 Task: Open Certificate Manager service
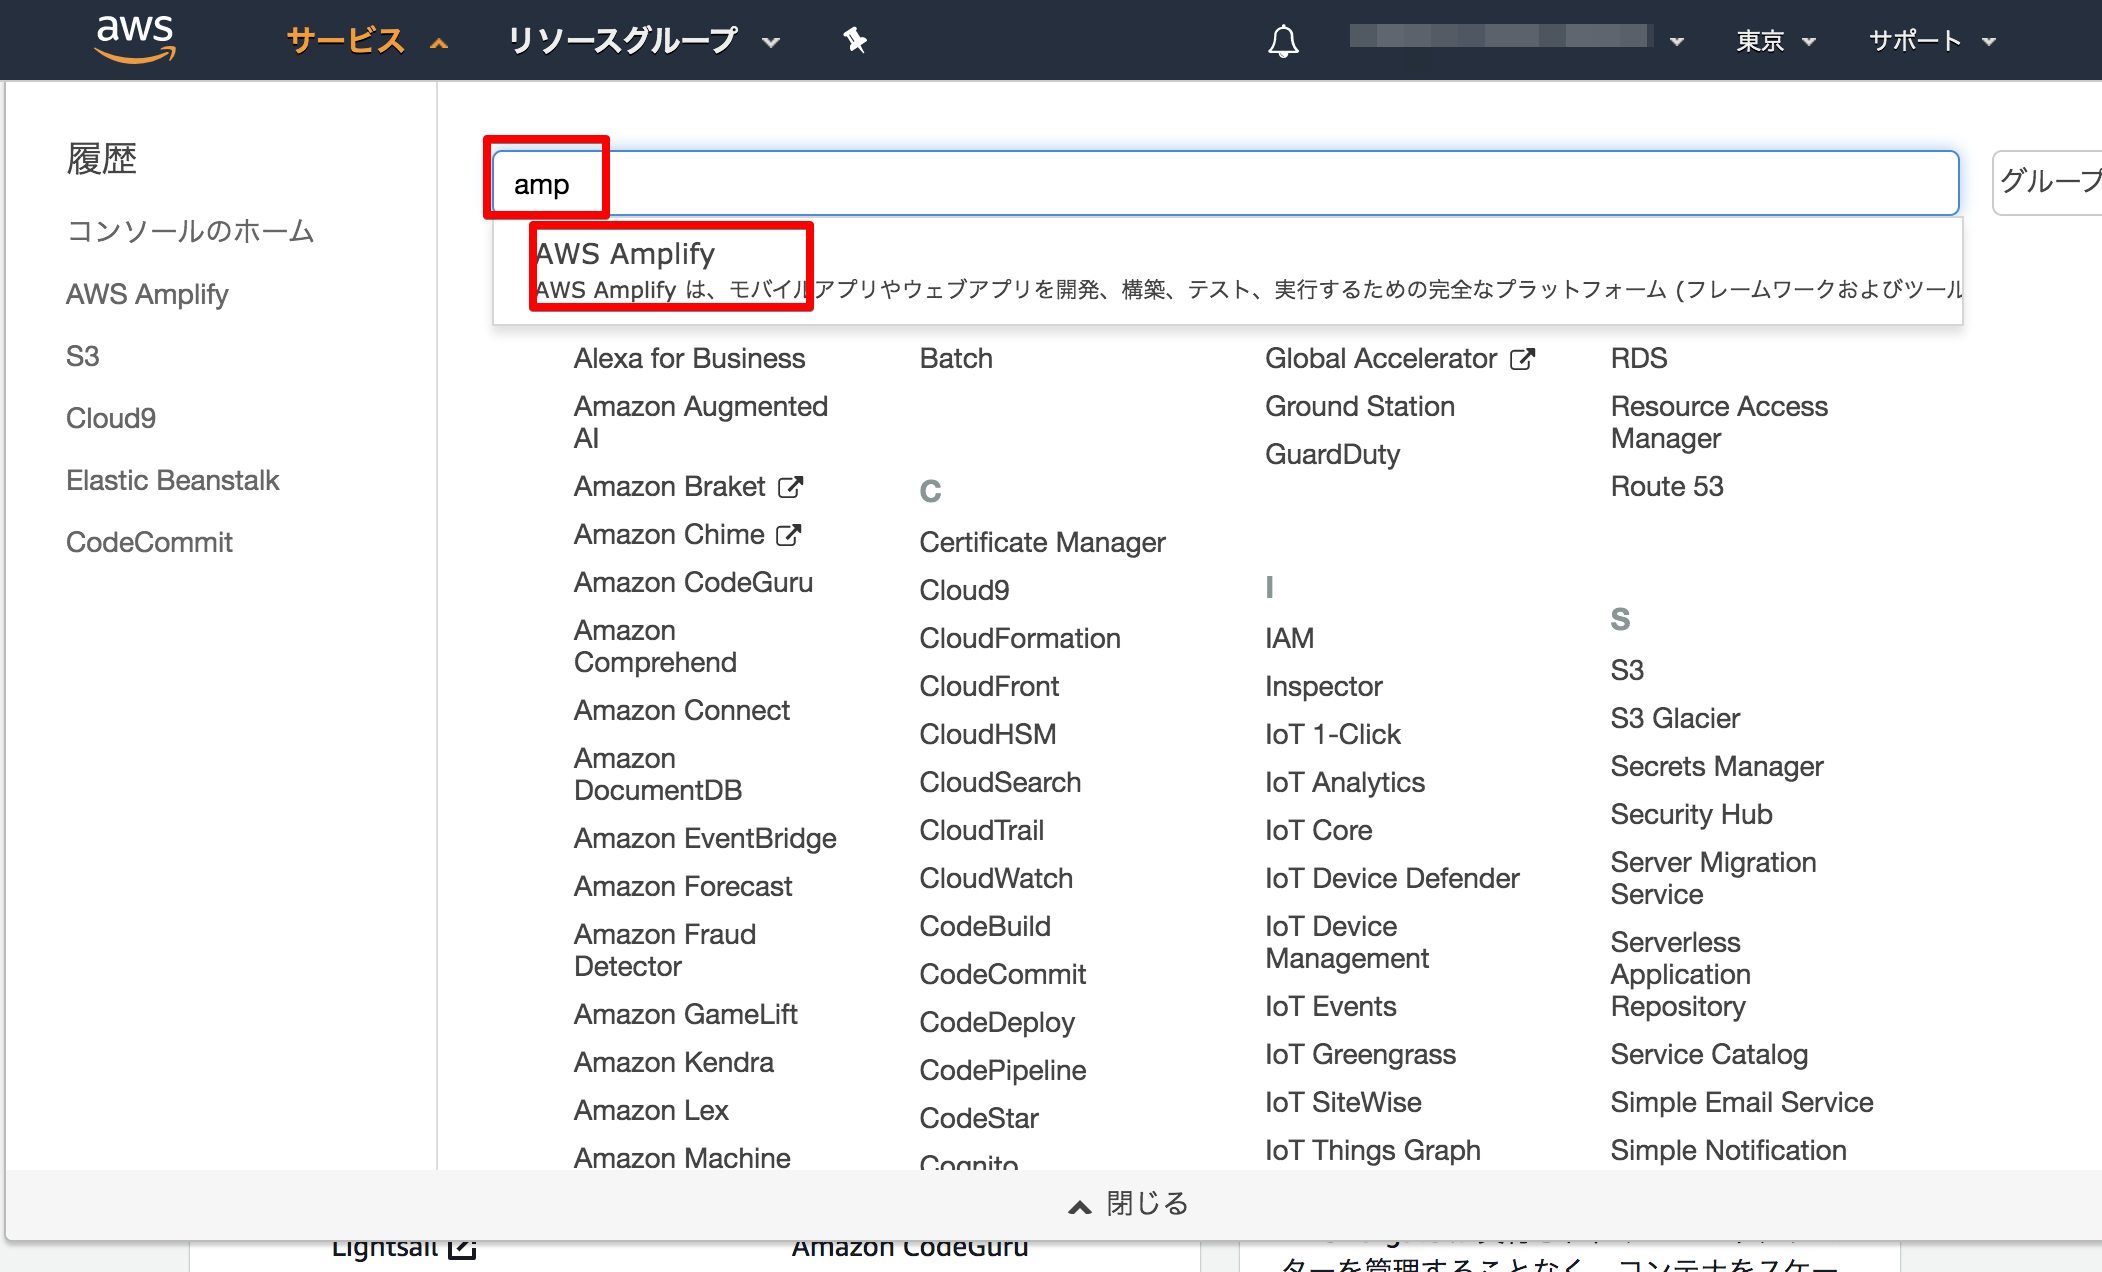point(1042,542)
